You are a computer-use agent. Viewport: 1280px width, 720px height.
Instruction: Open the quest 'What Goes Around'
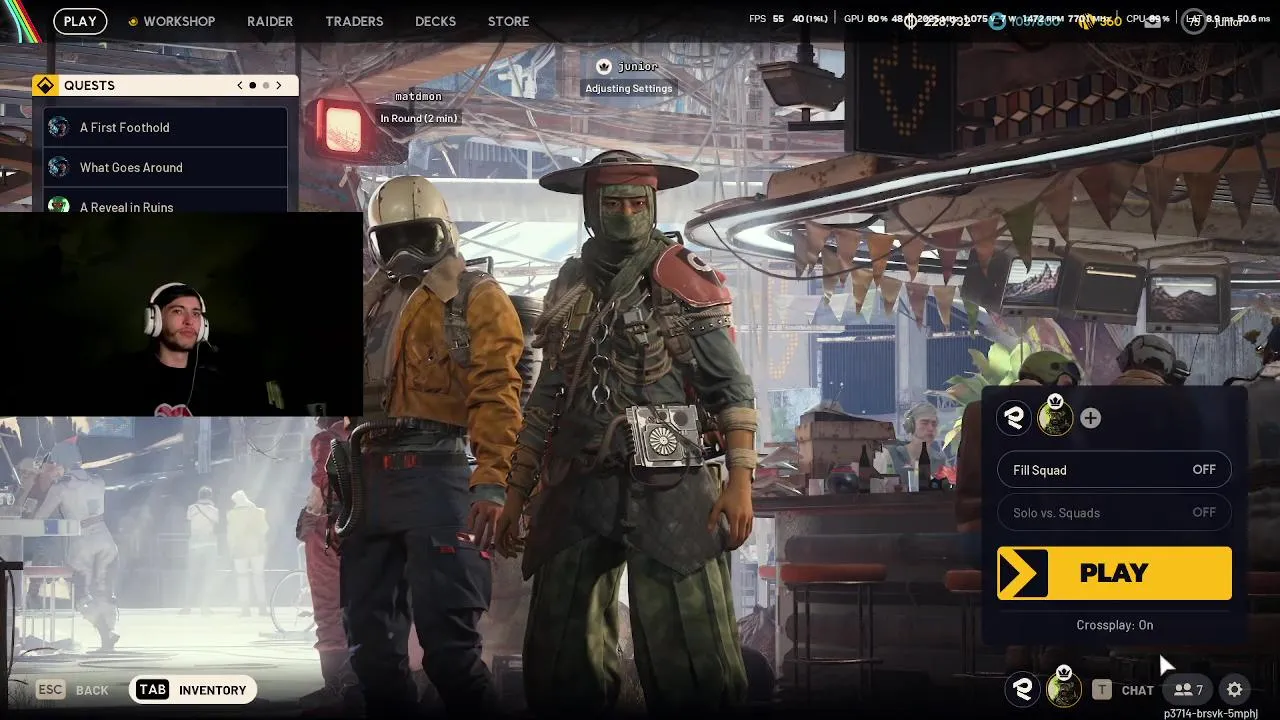click(165, 167)
